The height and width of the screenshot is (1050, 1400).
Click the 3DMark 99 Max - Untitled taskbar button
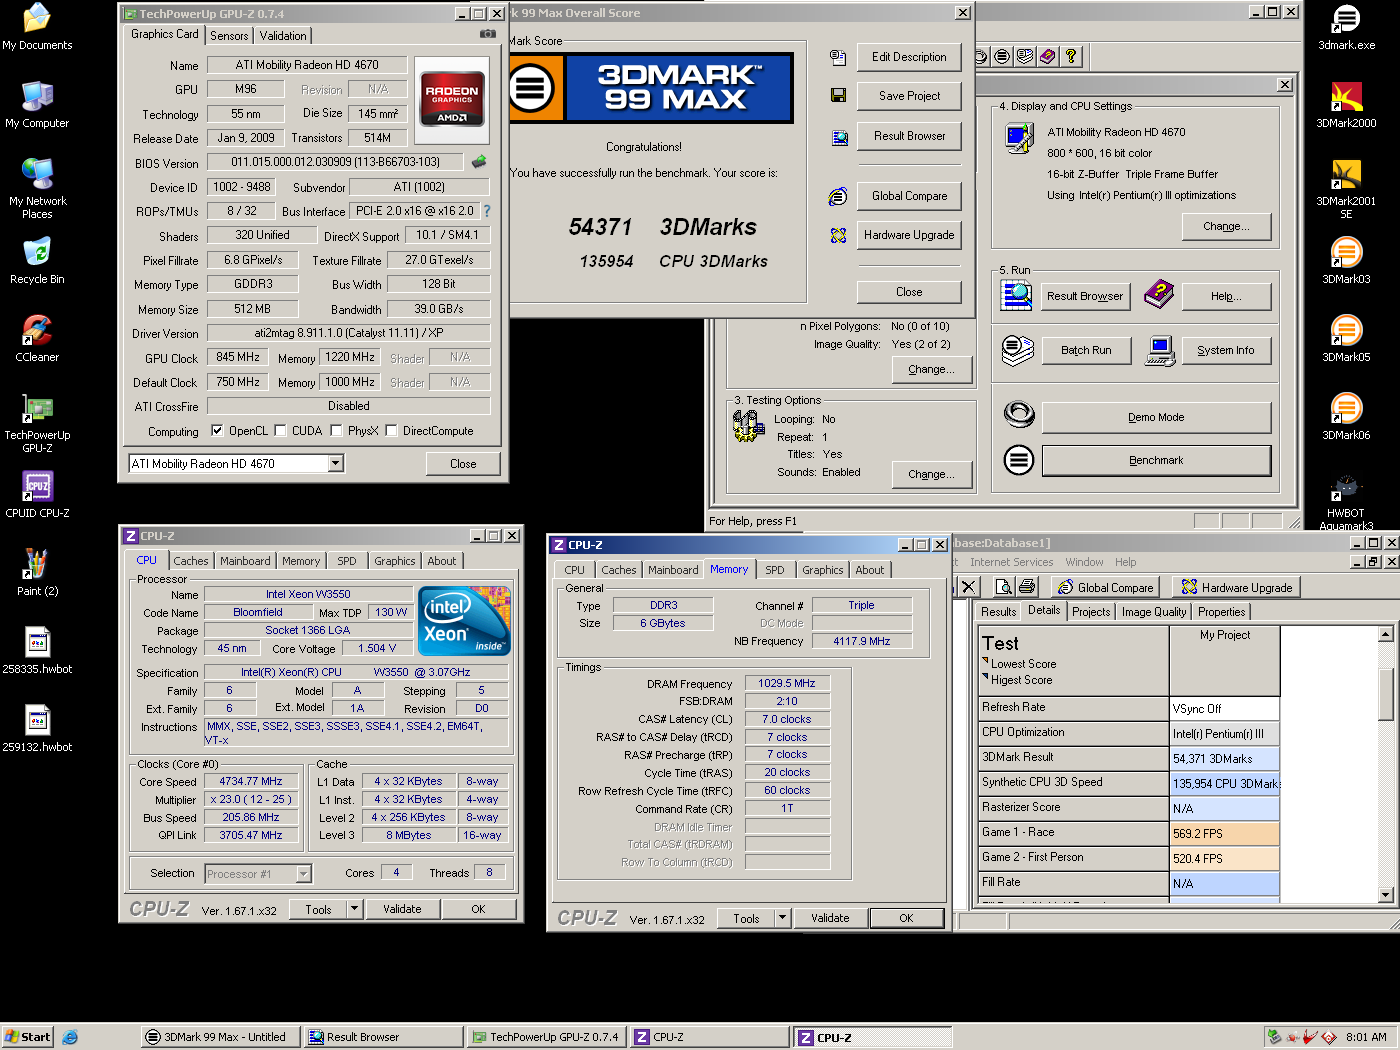pos(220,1037)
